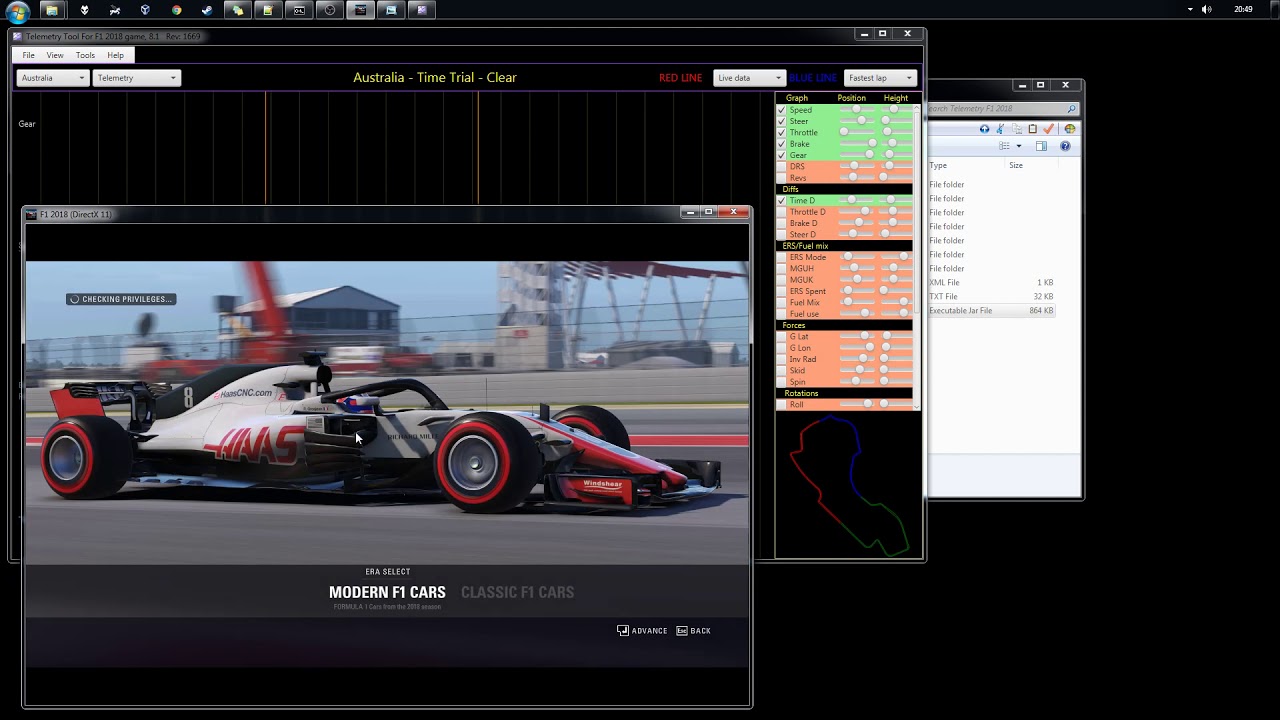Select MODERN F1 CARS era
The width and height of the screenshot is (1280, 720).
click(x=387, y=592)
